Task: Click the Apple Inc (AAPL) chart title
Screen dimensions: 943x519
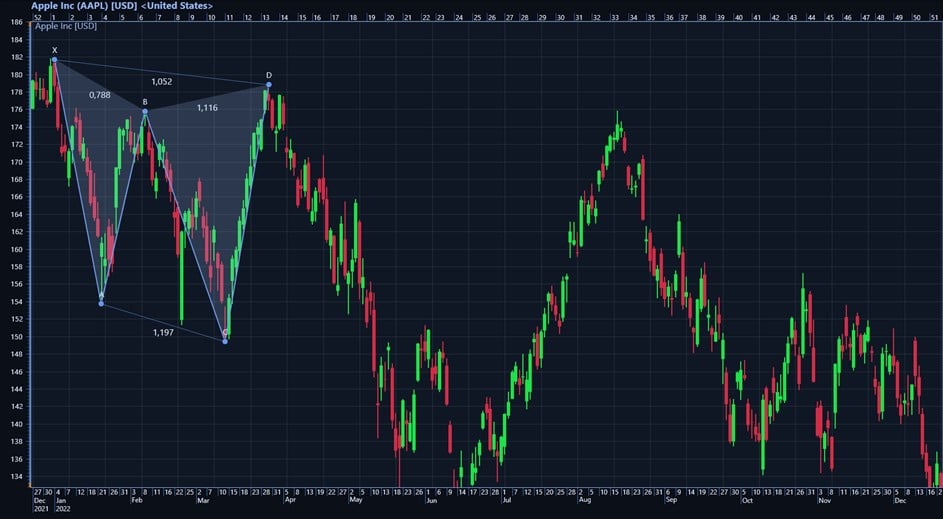Action: point(121,6)
